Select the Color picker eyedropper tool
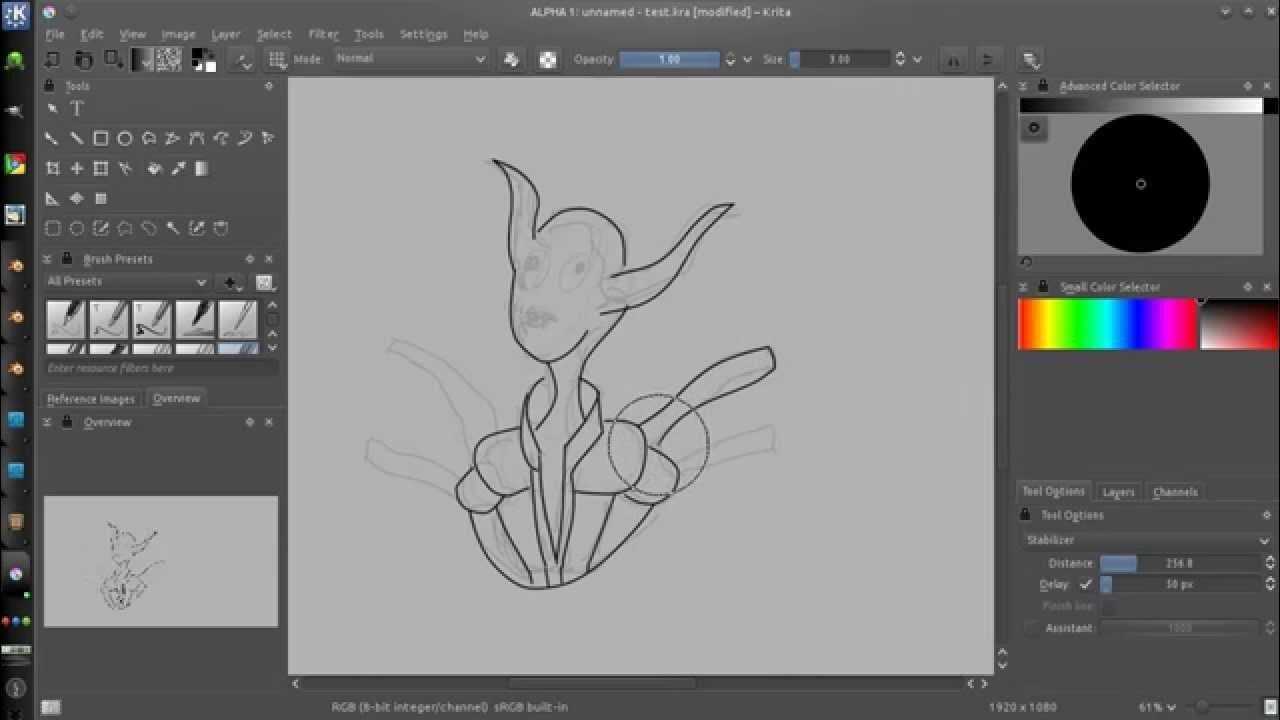The height and width of the screenshot is (720, 1280). coord(178,168)
